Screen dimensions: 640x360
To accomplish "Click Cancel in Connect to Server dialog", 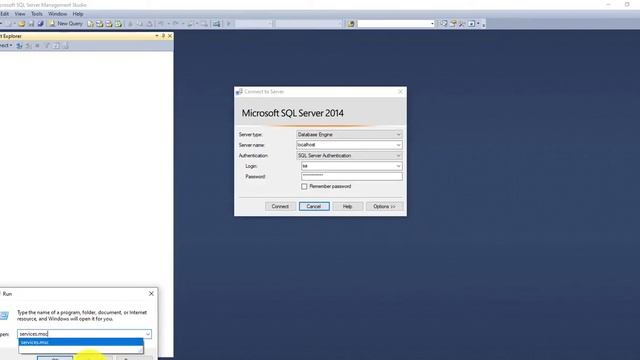I will pyautogui.click(x=314, y=207).
